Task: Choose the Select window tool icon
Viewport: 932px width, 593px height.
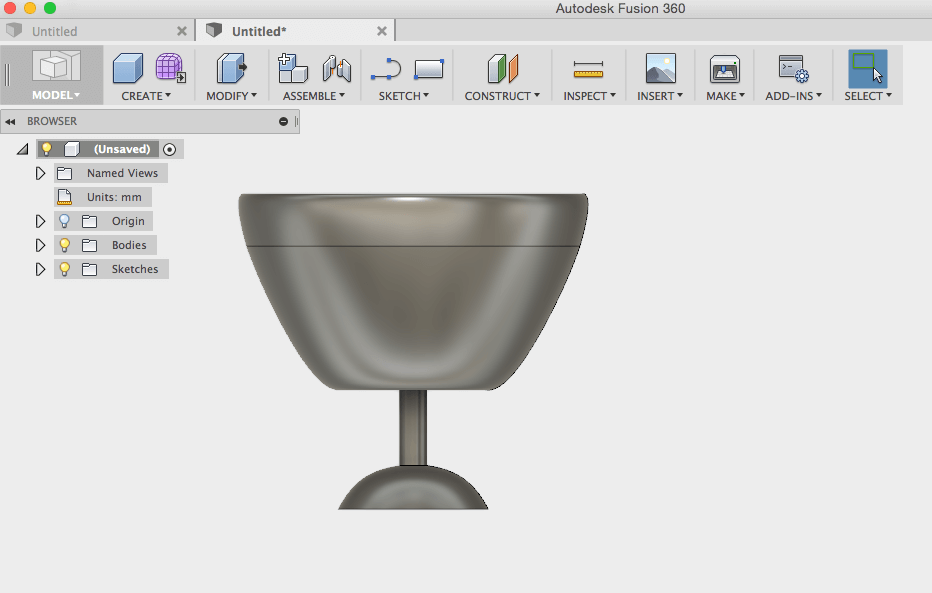Action: click(868, 68)
